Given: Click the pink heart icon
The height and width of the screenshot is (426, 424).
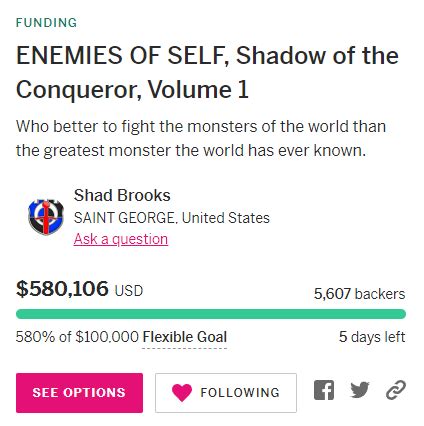Looking at the screenshot, I should pyautogui.click(x=182, y=392).
